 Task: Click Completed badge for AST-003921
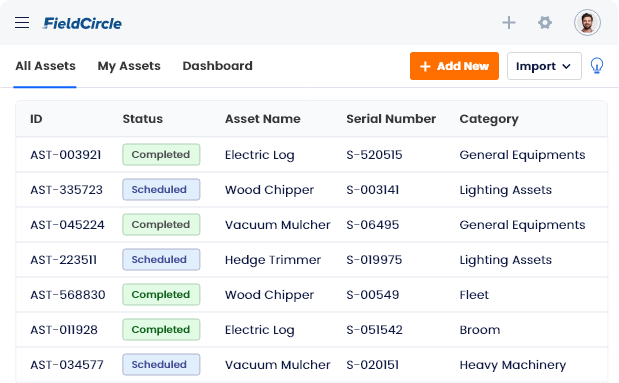click(161, 154)
